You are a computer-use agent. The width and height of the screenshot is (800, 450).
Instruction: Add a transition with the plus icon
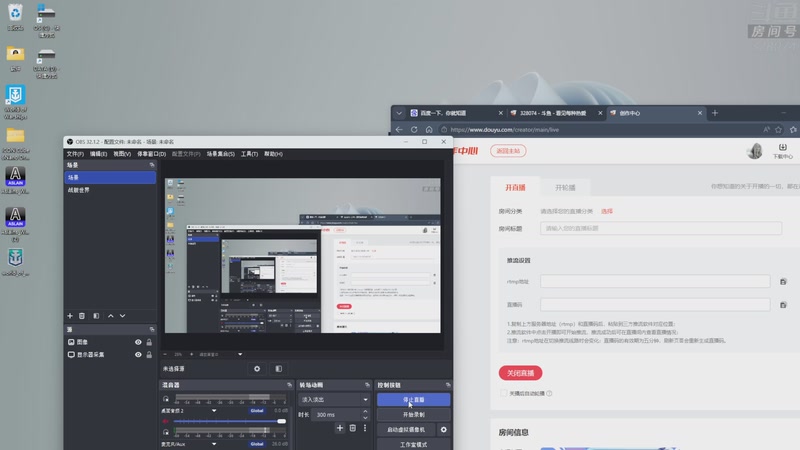340,428
